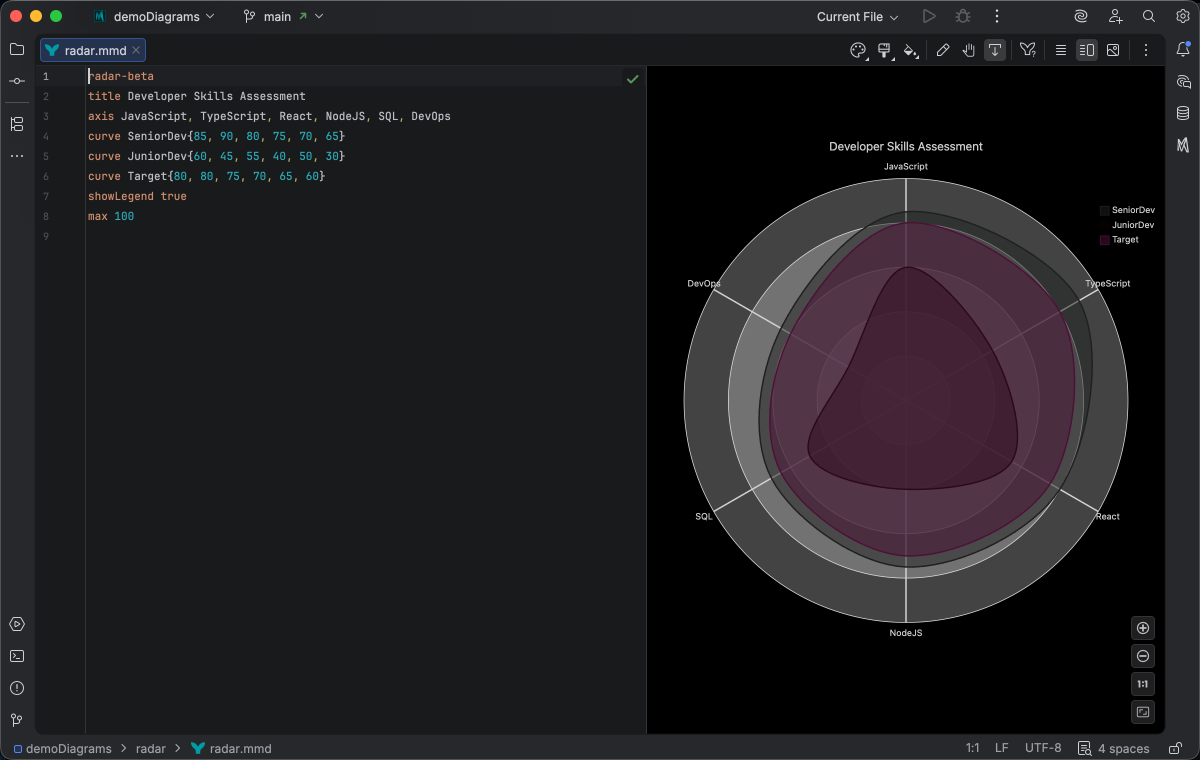Image resolution: width=1200 pixels, height=760 pixels.
Task: Click the SeniorDev legend color swatch
Action: pyautogui.click(x=1104, y=210)
